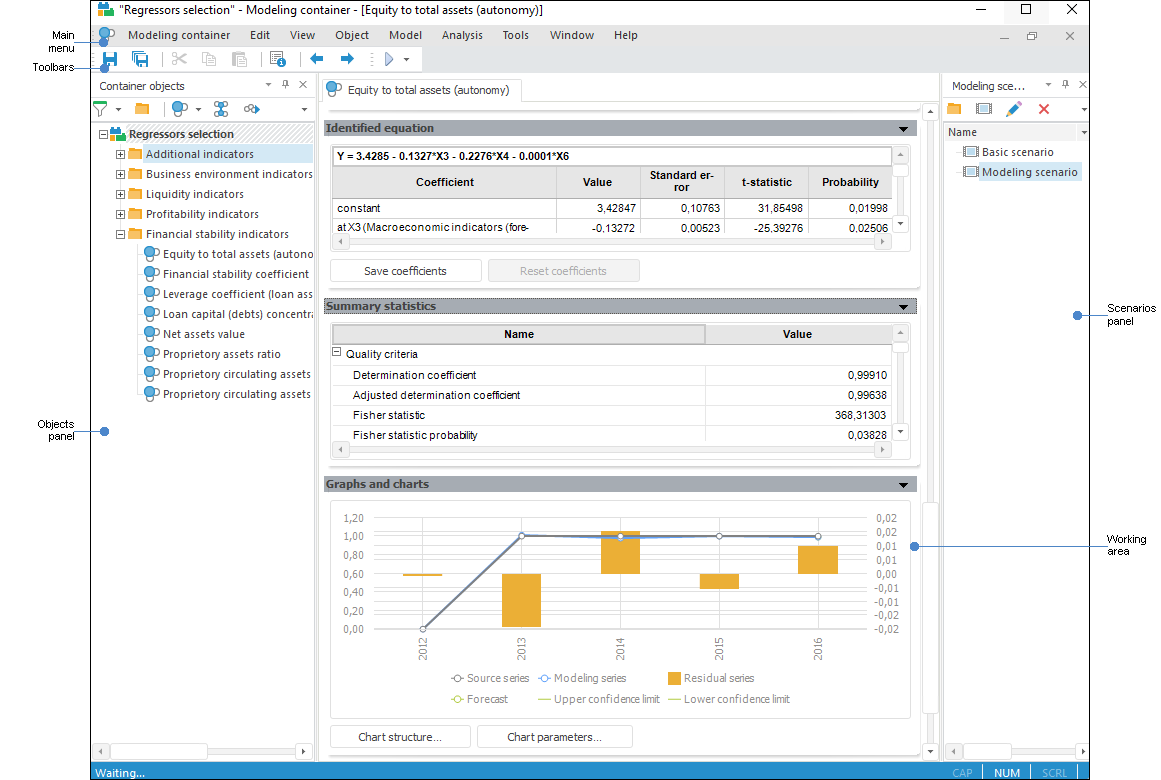Open the properties info icon in toolbar

point(277,60)
